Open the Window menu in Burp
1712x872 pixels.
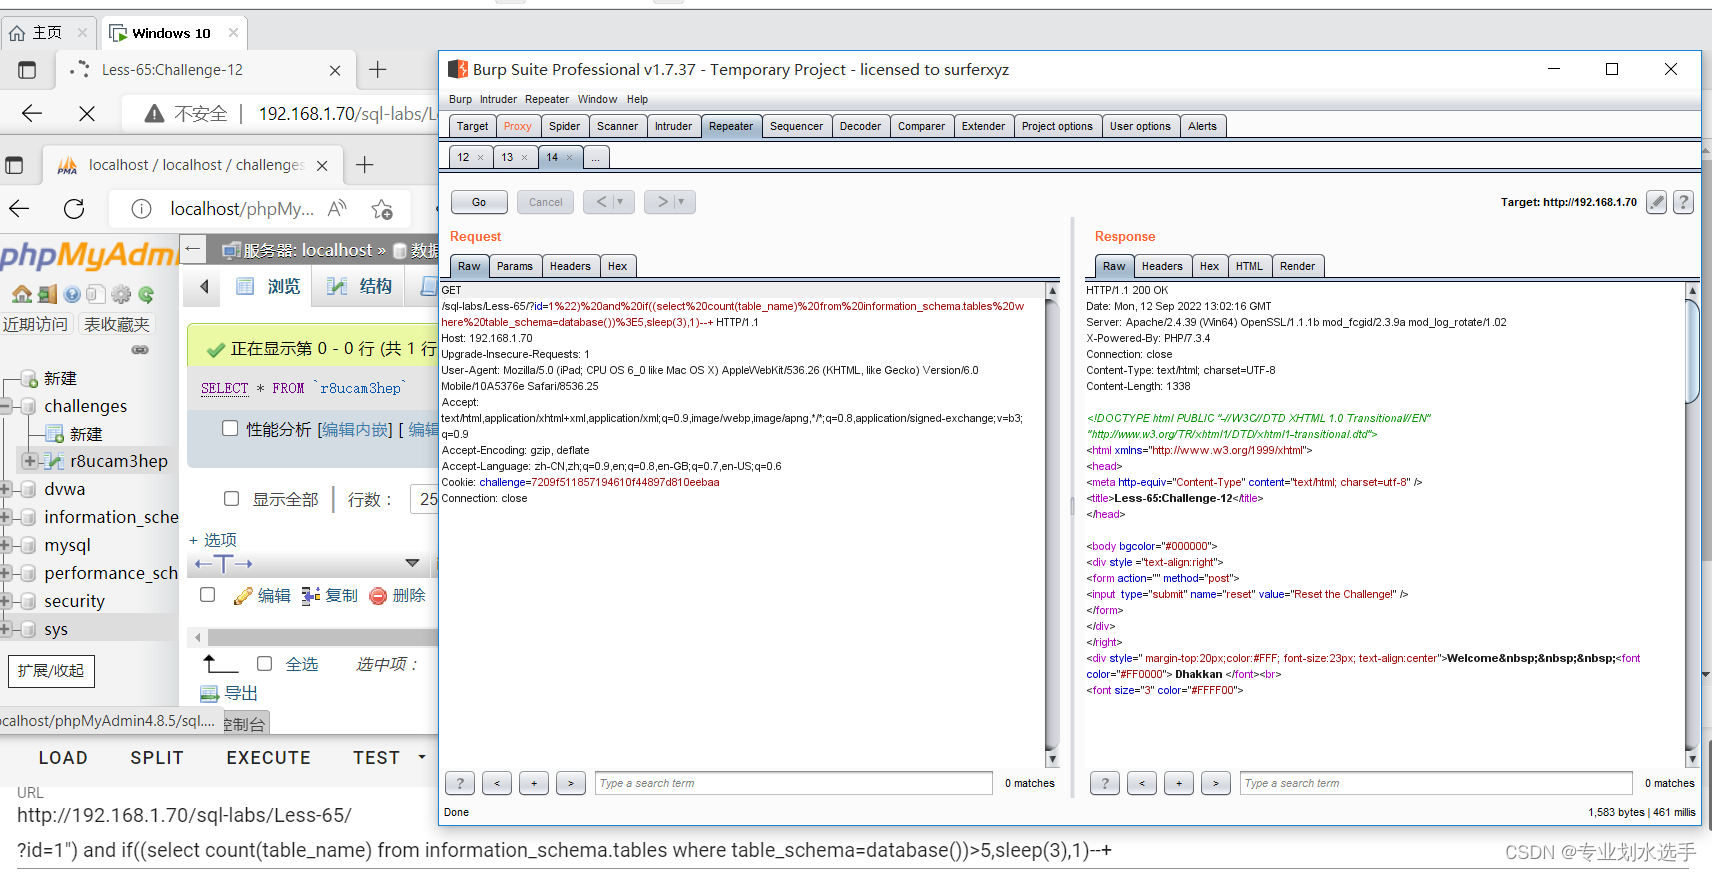click(597, 99)
